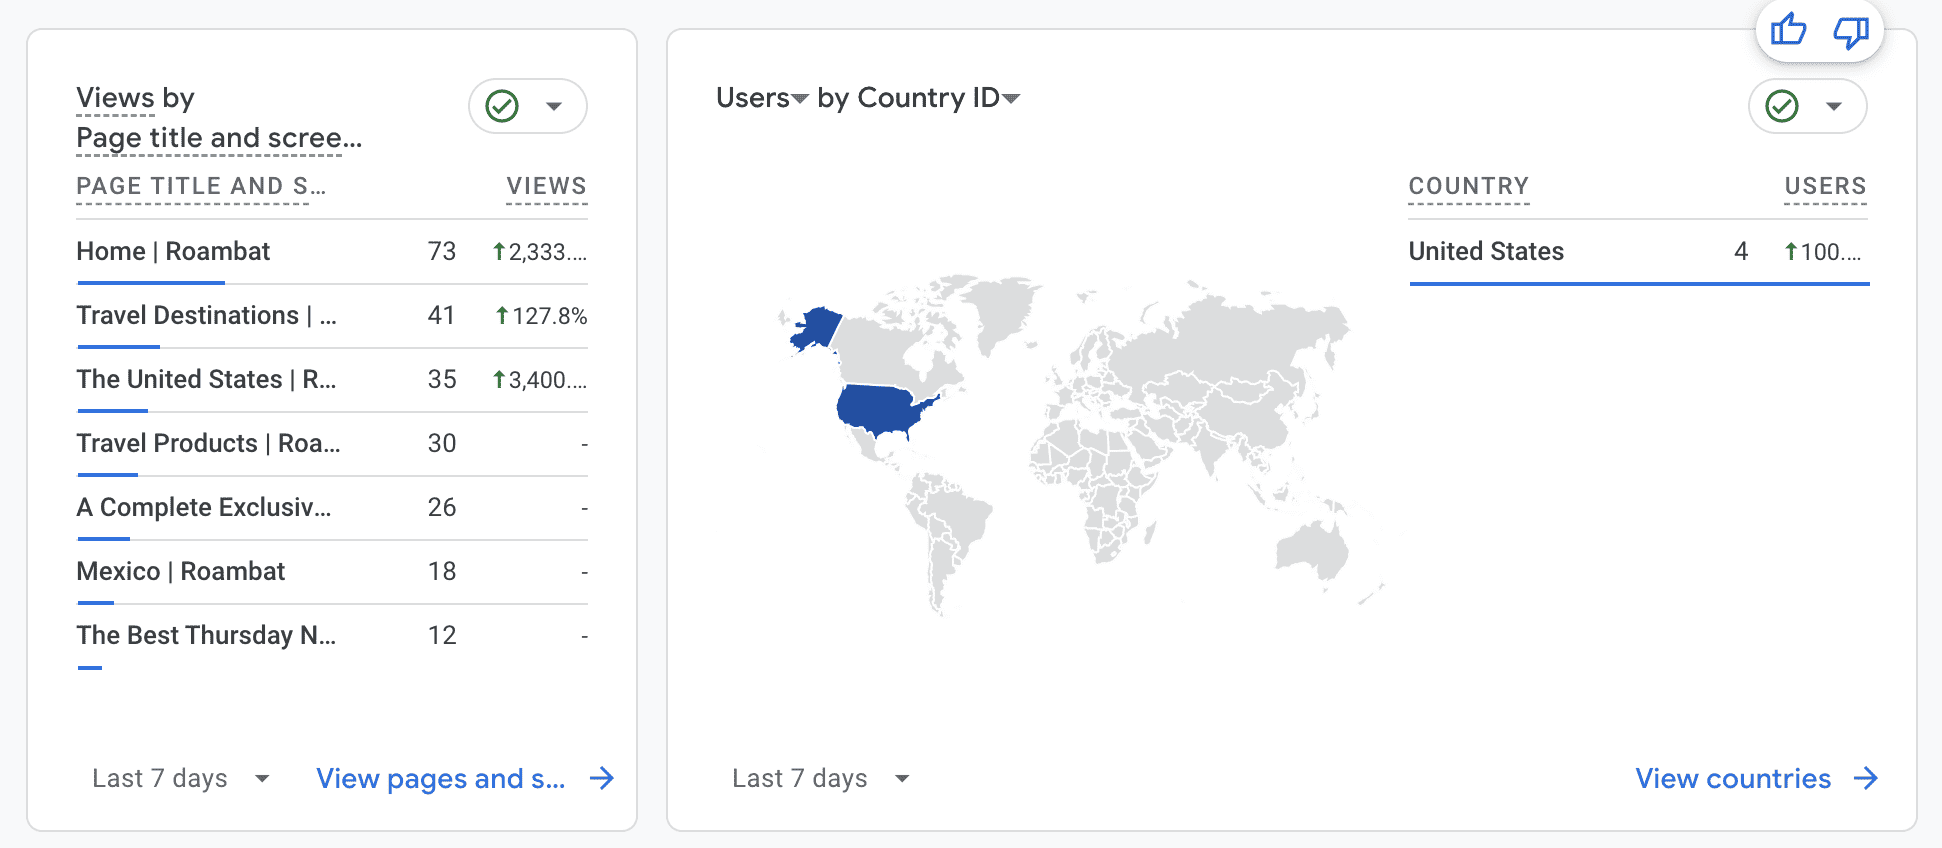Open Last 7 days selector on Country card

click(821, 778)
